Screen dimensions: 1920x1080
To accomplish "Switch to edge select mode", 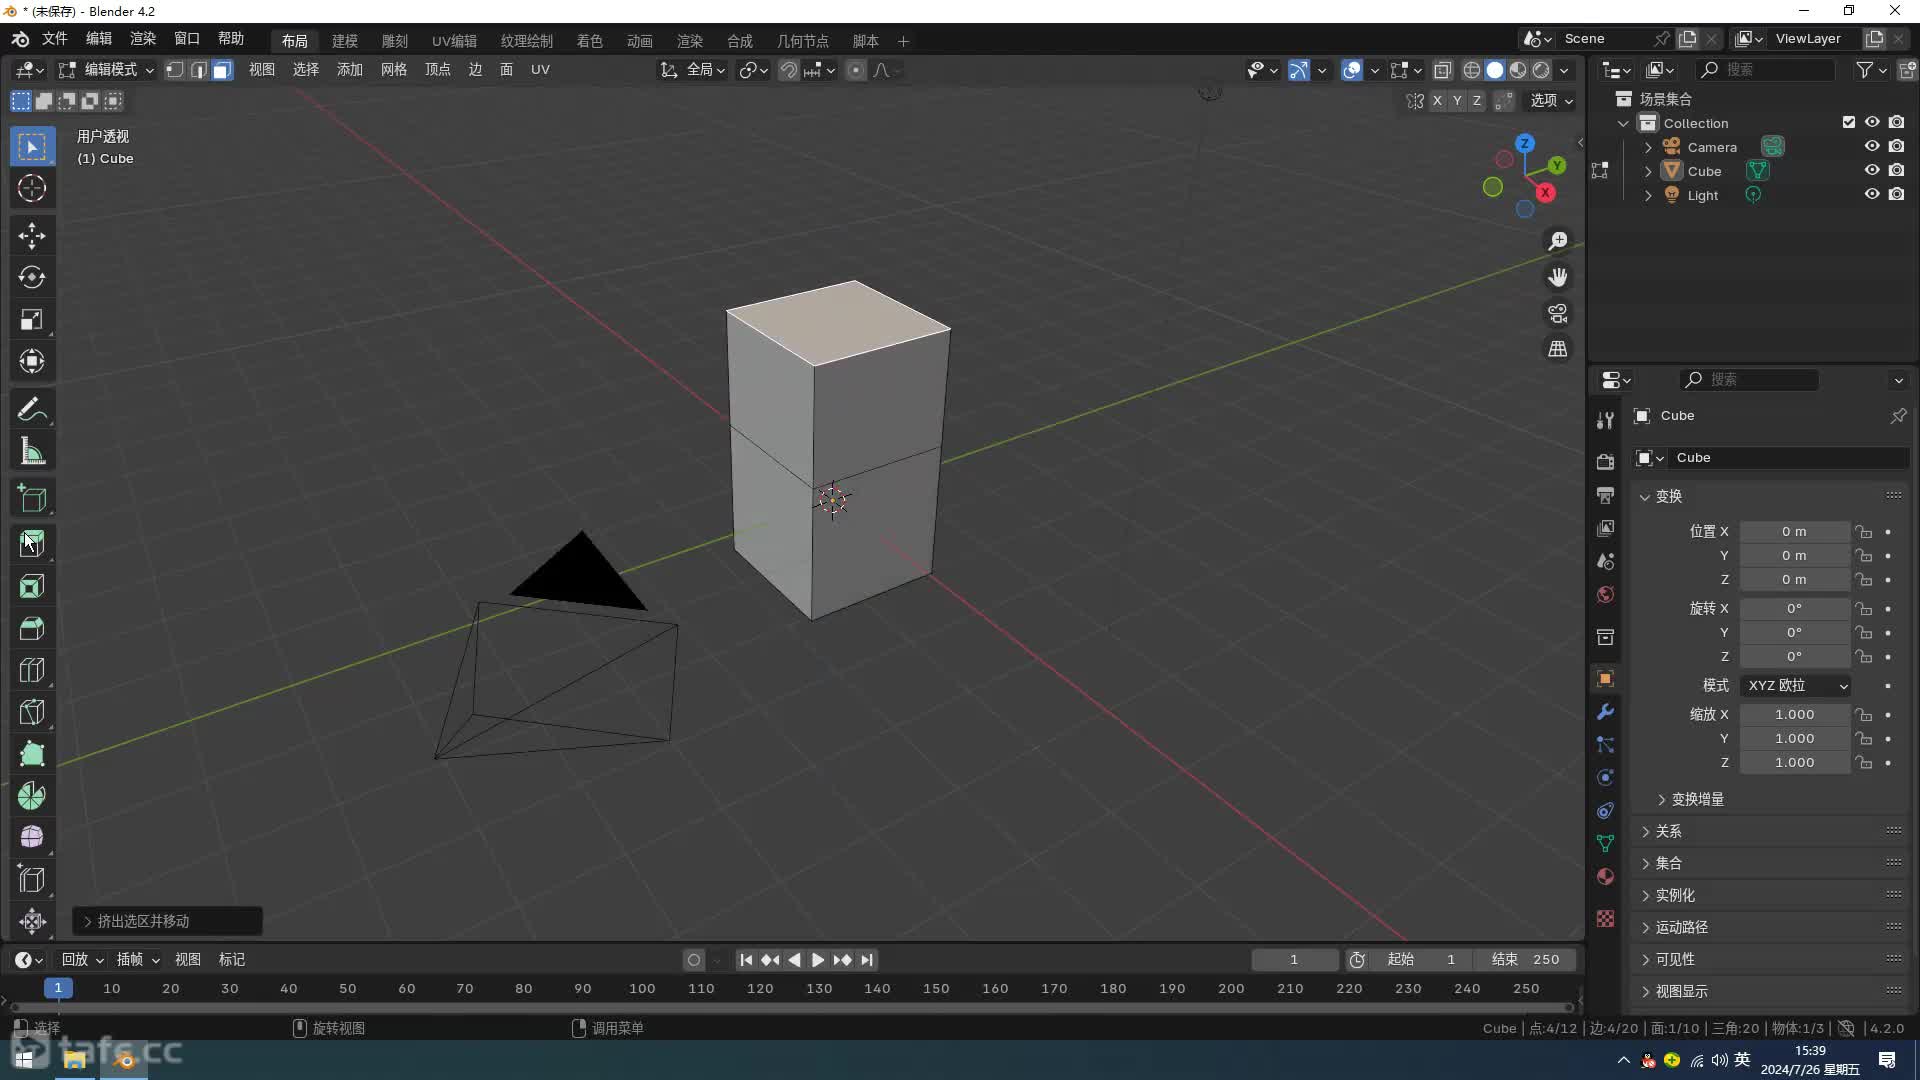I will click(198, 70).
